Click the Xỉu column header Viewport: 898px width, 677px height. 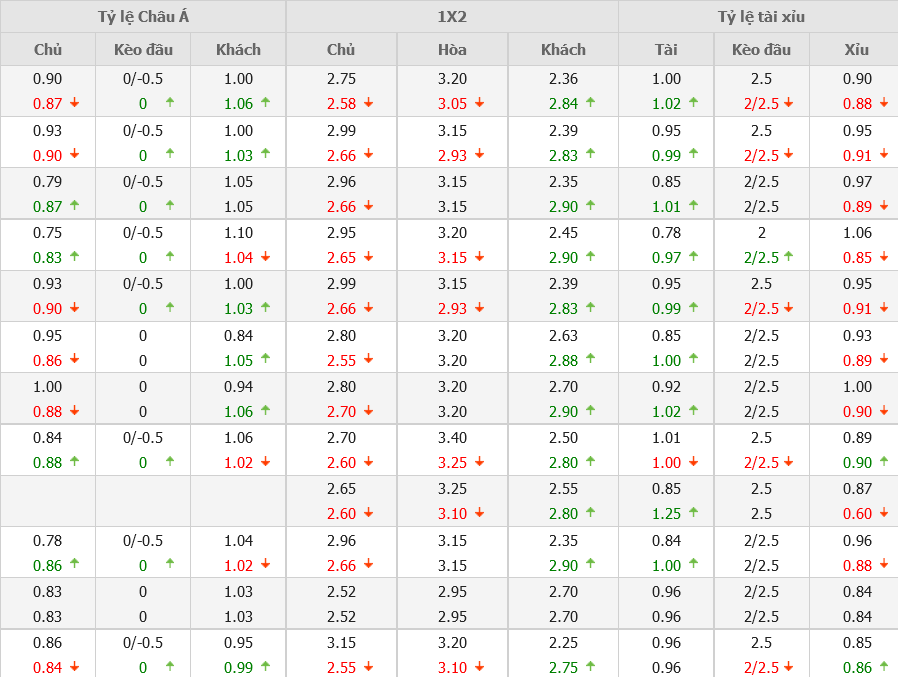[857, 49]
